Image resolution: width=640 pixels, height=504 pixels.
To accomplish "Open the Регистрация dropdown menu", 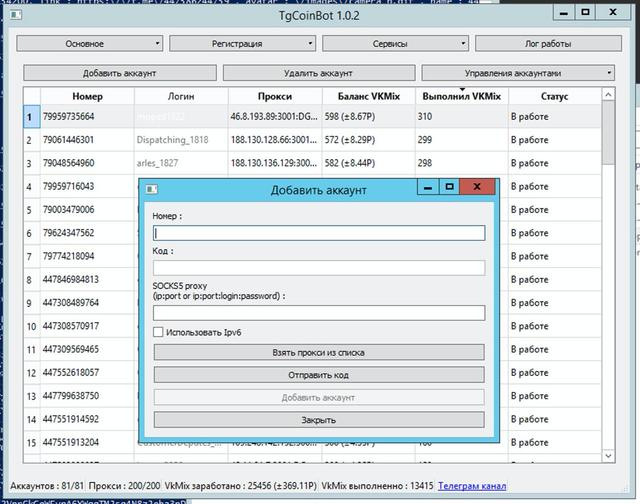I will [x=242, y=43].
